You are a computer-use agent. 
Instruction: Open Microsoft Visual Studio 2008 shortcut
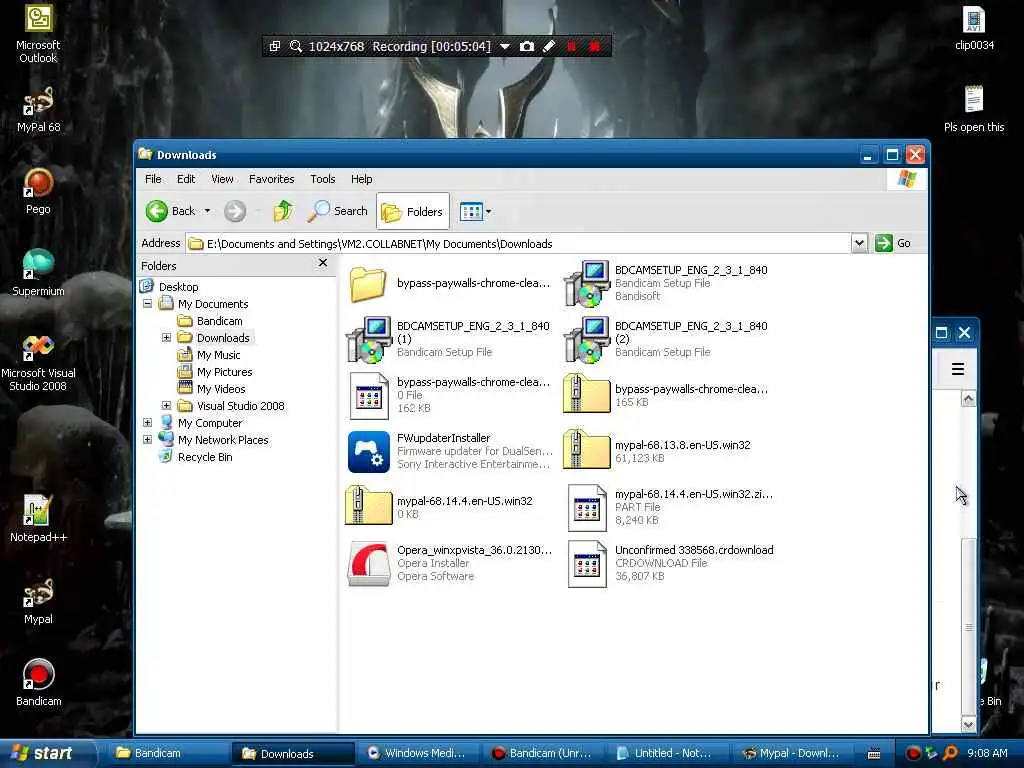(x=38, y=362)
